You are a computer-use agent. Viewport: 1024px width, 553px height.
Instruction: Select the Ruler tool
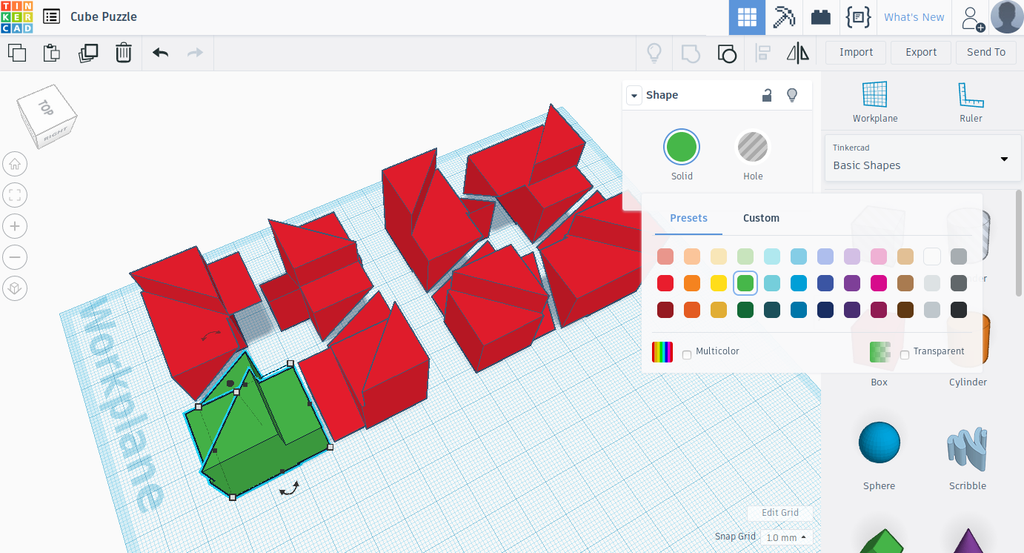click(x=970, y=102)
